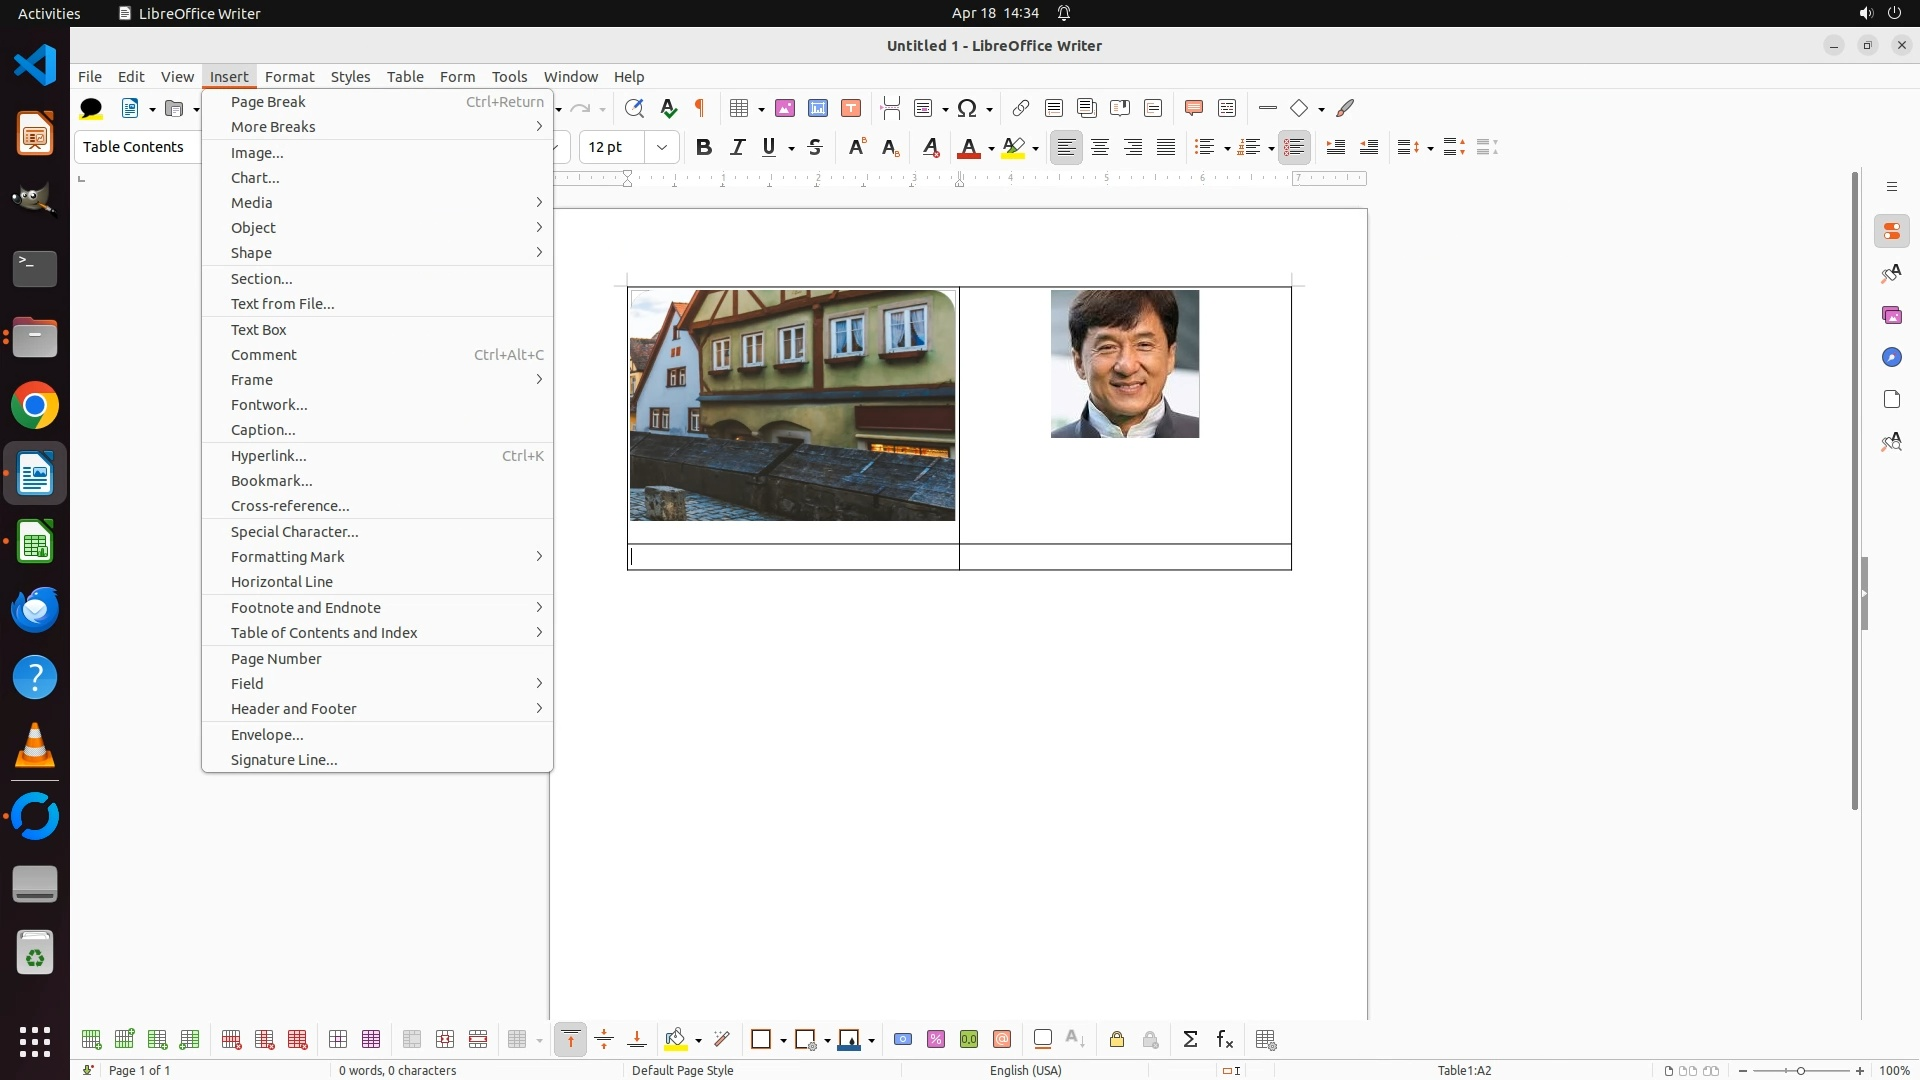Screen dimensions: 1920x1080
Task: Click the Insert Hyperlink toolbar icon
Action: 1020,108
